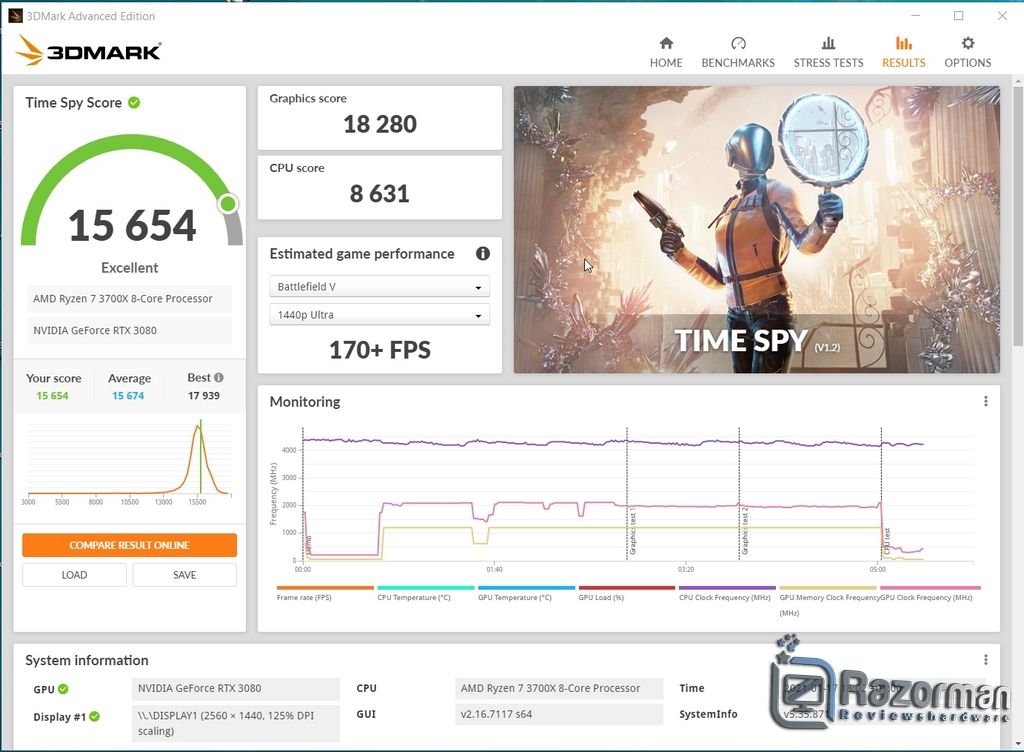Screen dimensions: 1024x752
Task: Click the score distribution chart
Action: (129, 461)
